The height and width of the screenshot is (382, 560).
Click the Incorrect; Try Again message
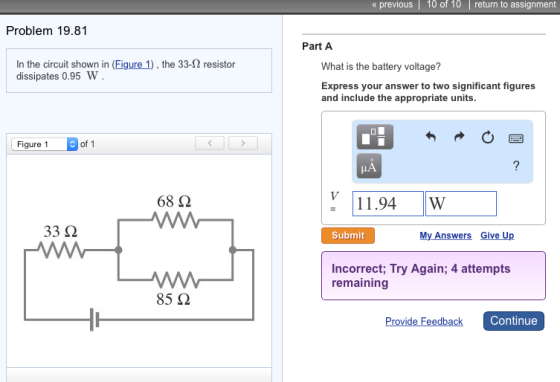pos(433,276)
